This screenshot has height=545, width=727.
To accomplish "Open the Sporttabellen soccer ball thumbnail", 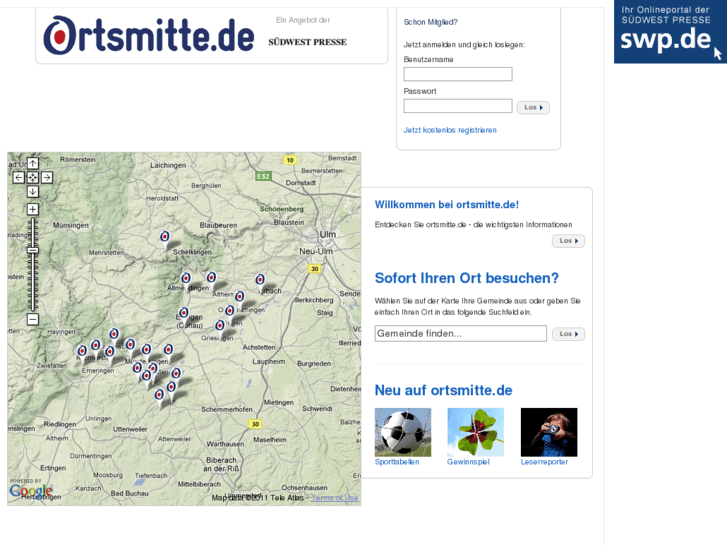I will coord(403,432).
